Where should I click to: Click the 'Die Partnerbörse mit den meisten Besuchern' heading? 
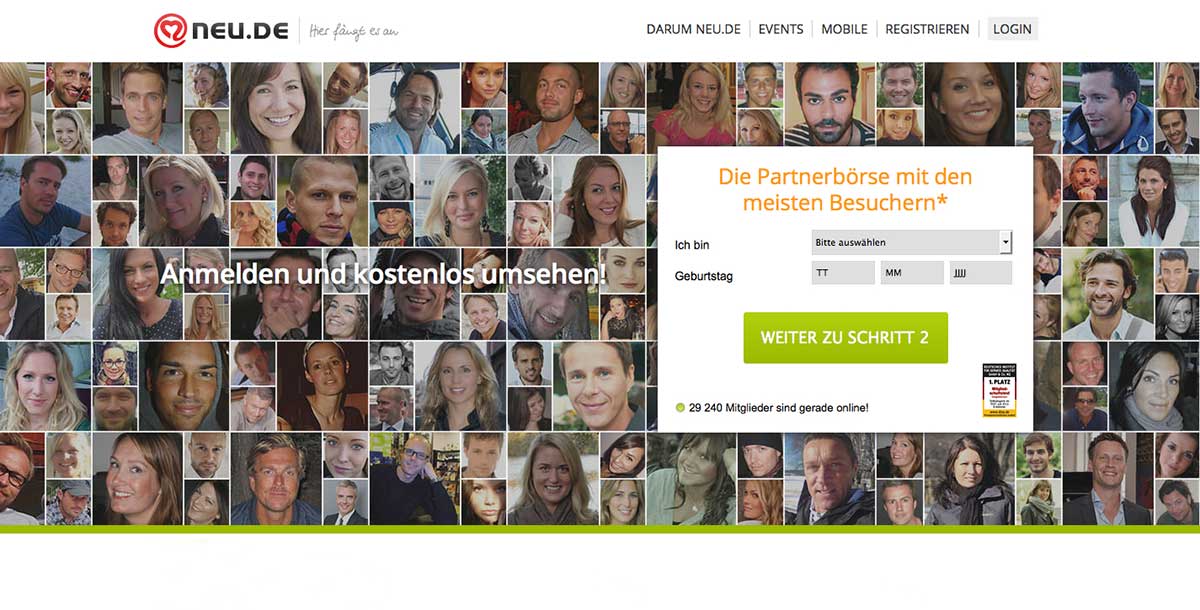845,190
